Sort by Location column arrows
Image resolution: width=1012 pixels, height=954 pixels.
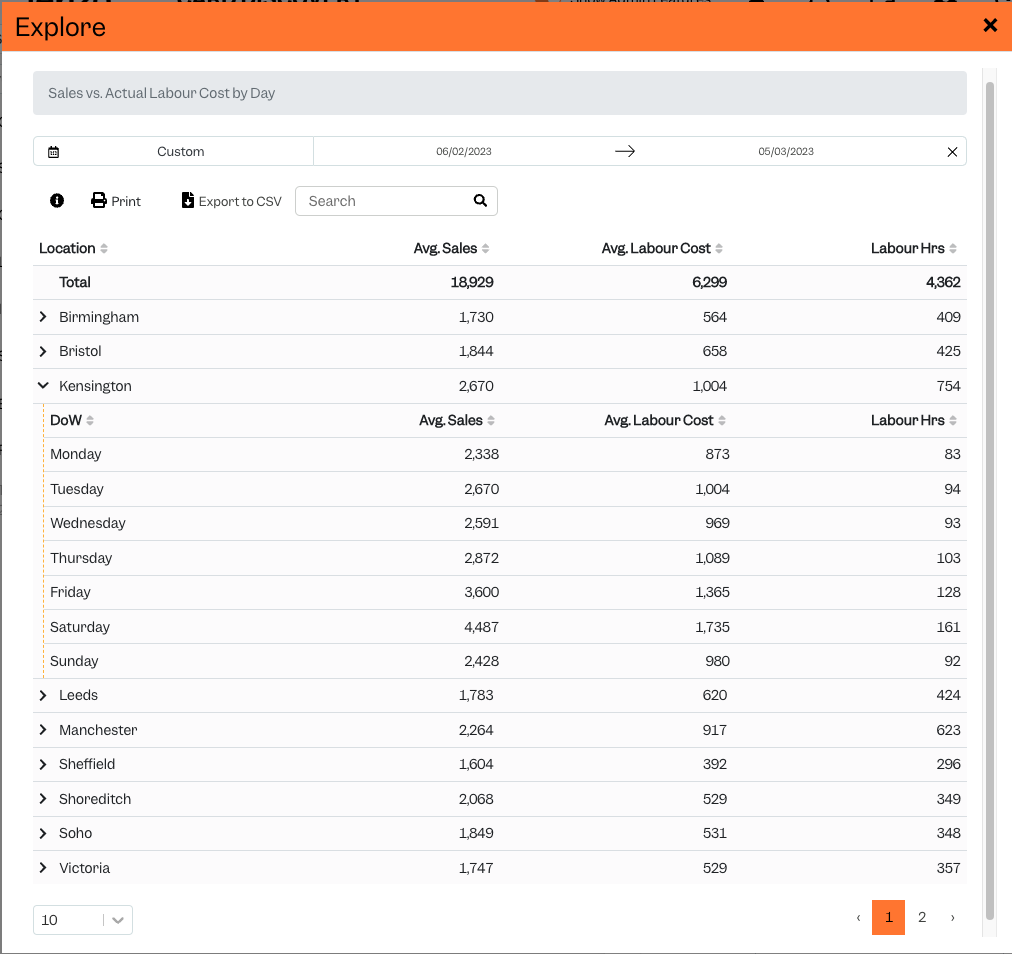[x=104, y=249]
